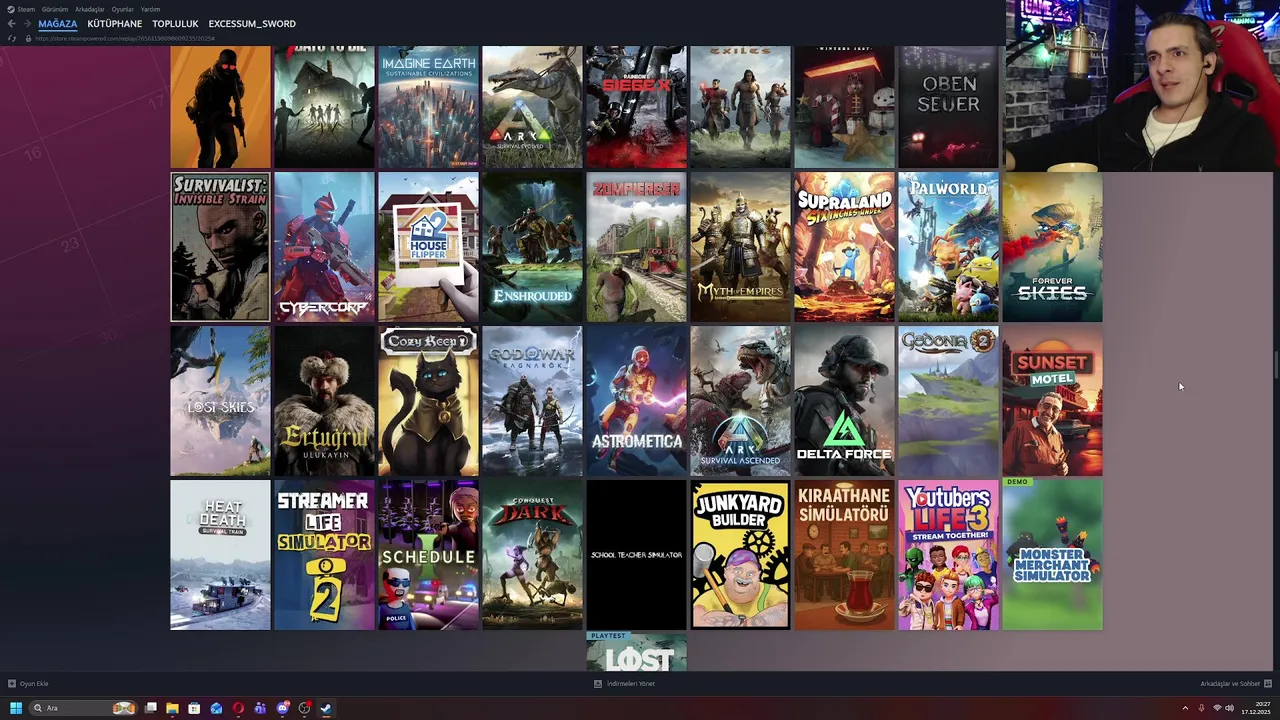Image resolution: width=1280 pixels, height=720 pixels.
Task: Open the CyberCorp game cover
Action: tap(324, 247)
